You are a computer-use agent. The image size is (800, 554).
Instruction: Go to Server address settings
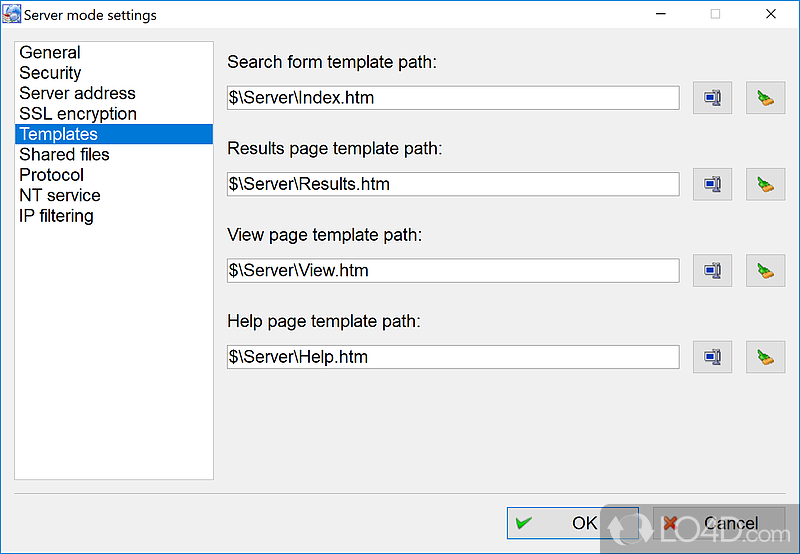[x=114, y=93]
